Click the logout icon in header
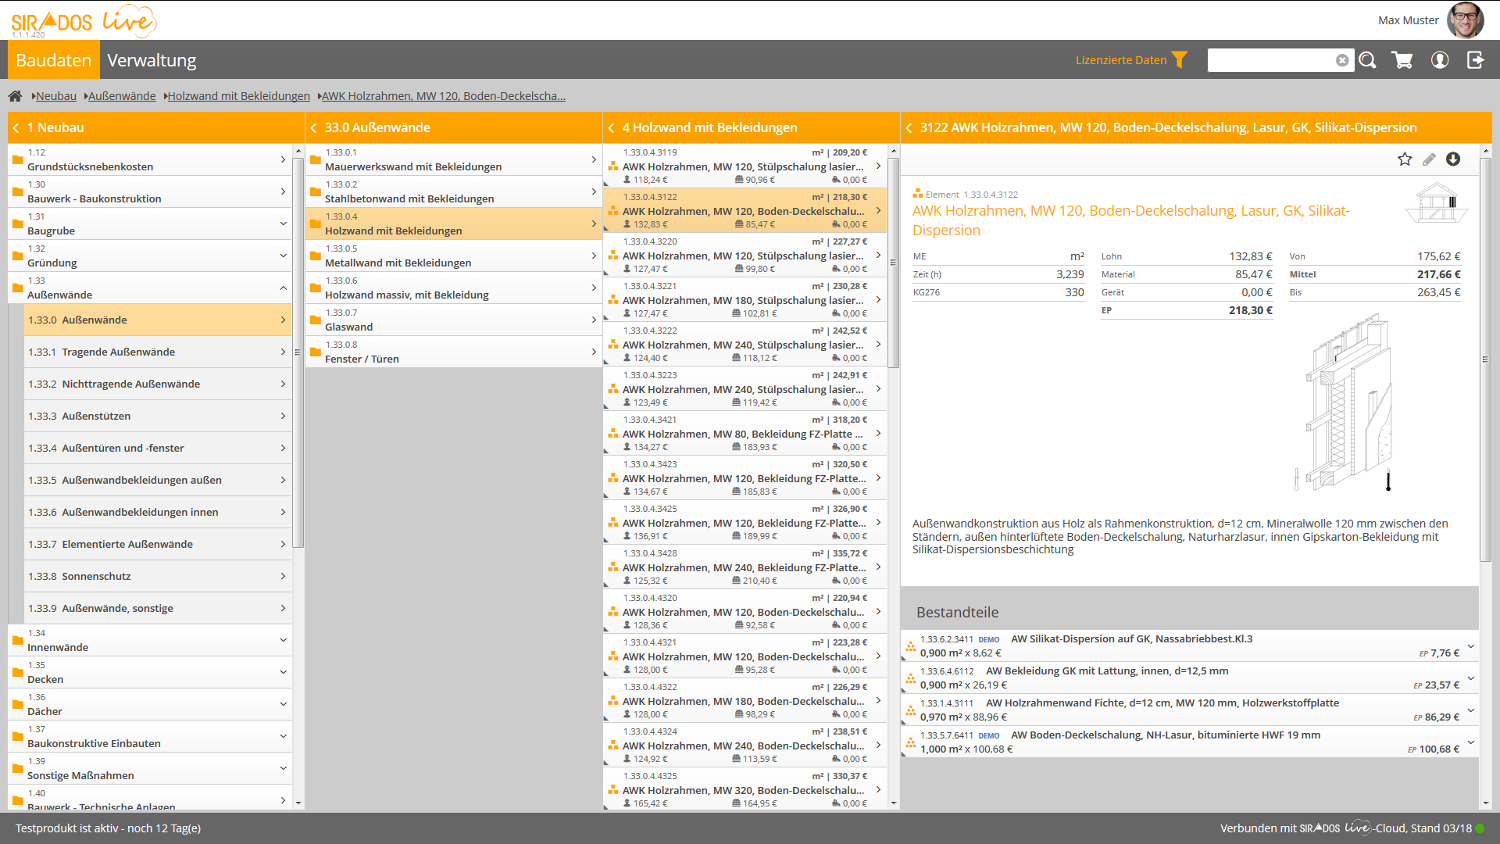The image size is (1500, 844). [x=1475, y=60]
